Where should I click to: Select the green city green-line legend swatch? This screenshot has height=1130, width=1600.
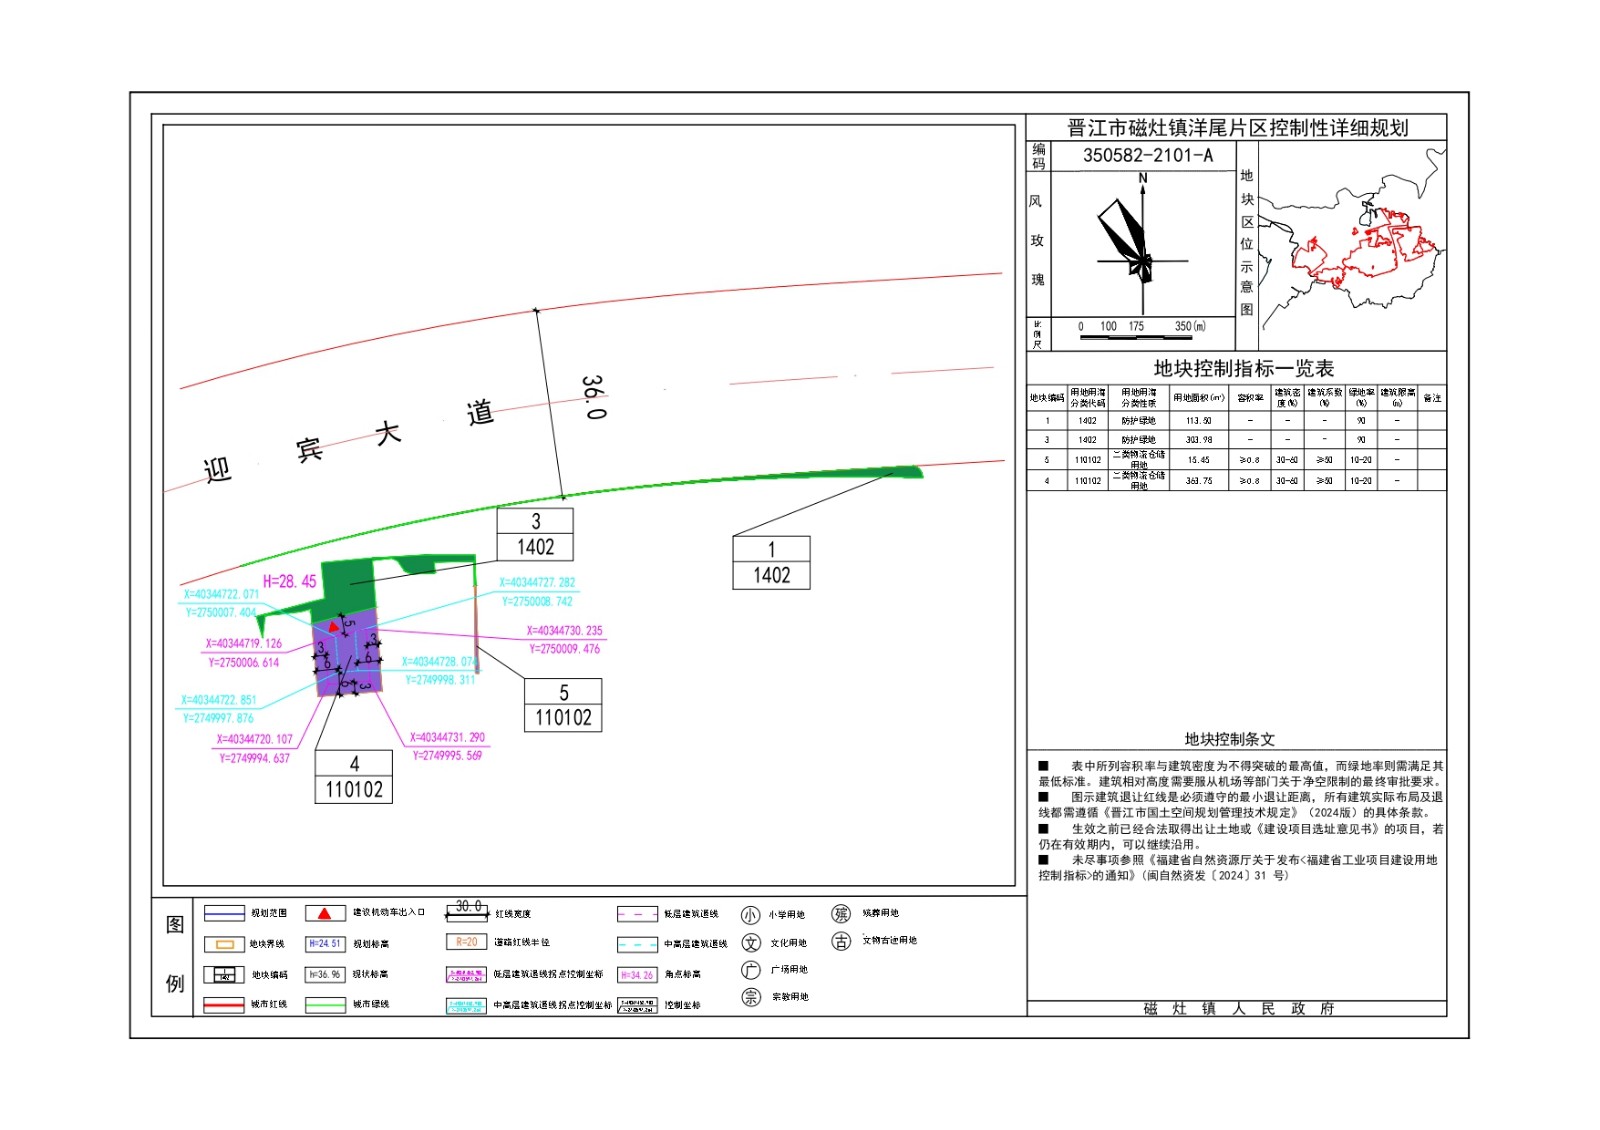point(325,1004)
